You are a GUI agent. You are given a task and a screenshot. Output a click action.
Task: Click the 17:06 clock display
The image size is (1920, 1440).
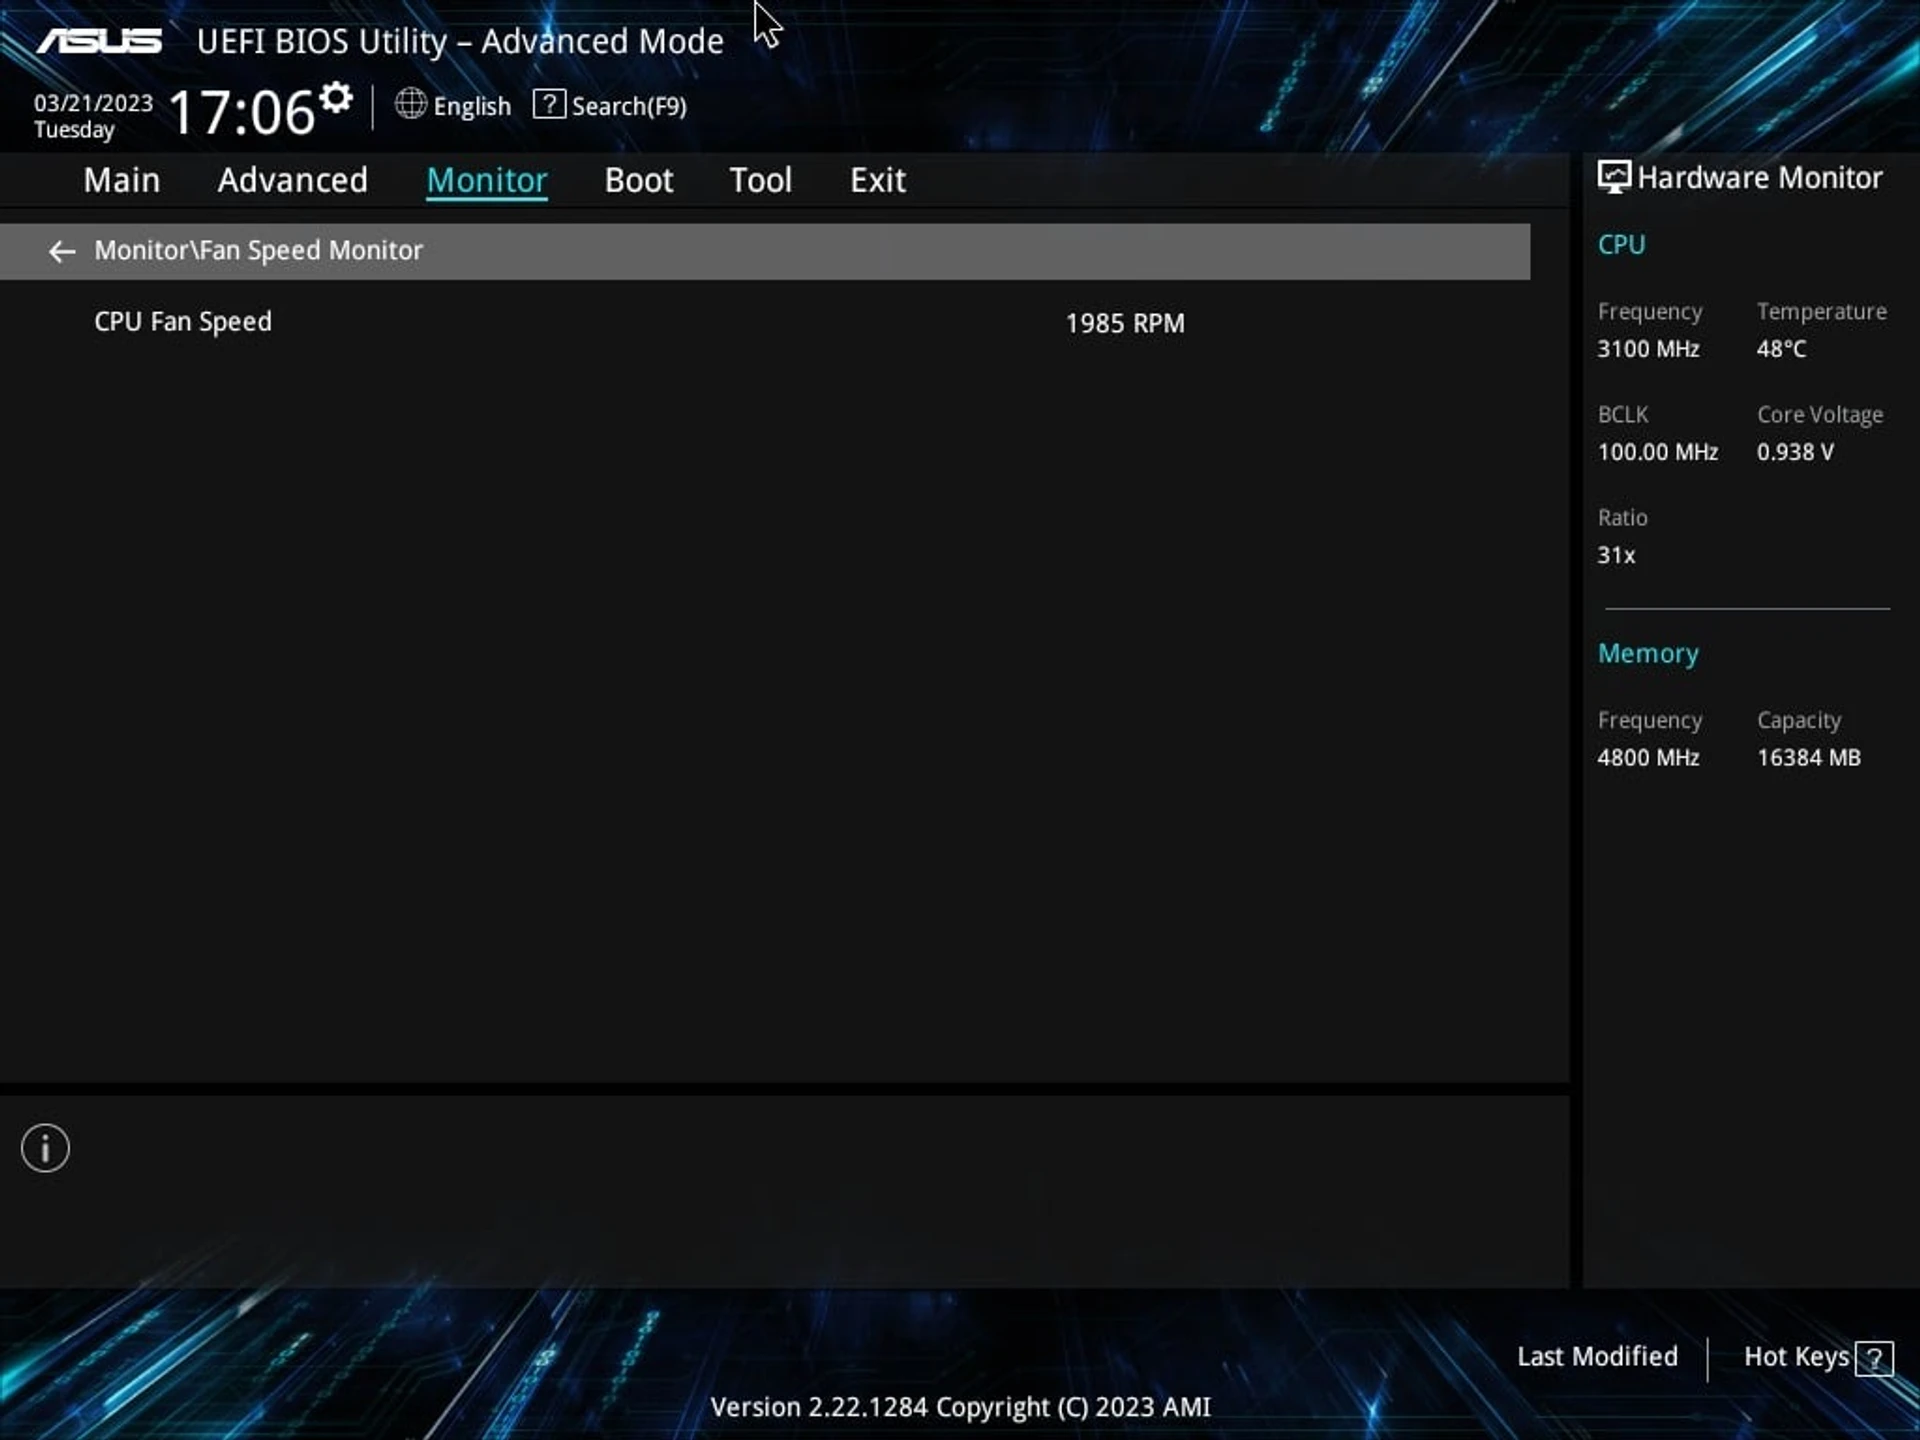(242, 112)
